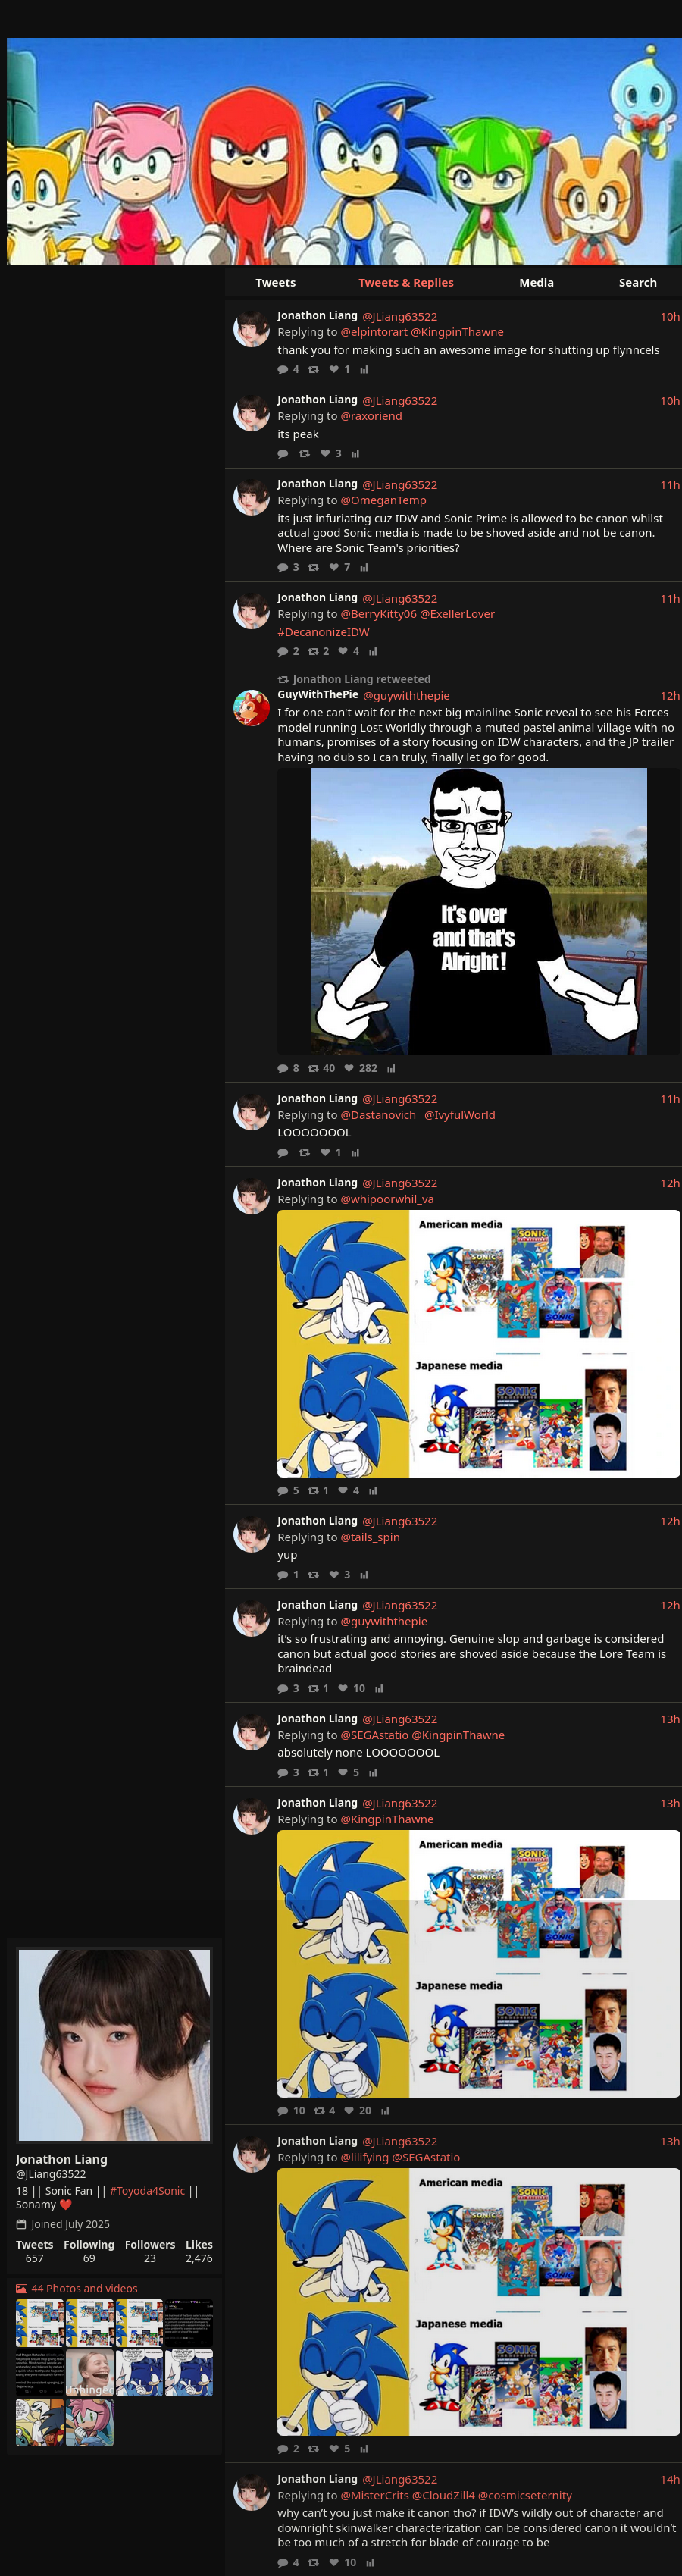Like the tweet about Sonic Team's priorities
The height and width of the screenshot is (2576, 682).
coord(334,567)
